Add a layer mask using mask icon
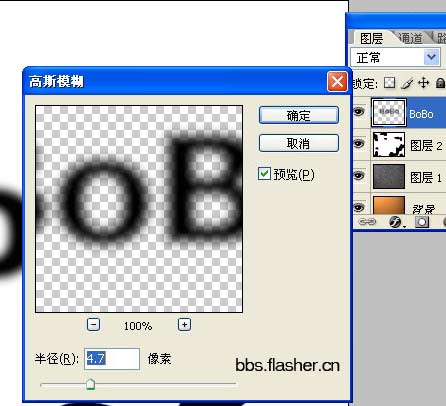This screenshot has height=406, width=446. (x=422, y=222)
